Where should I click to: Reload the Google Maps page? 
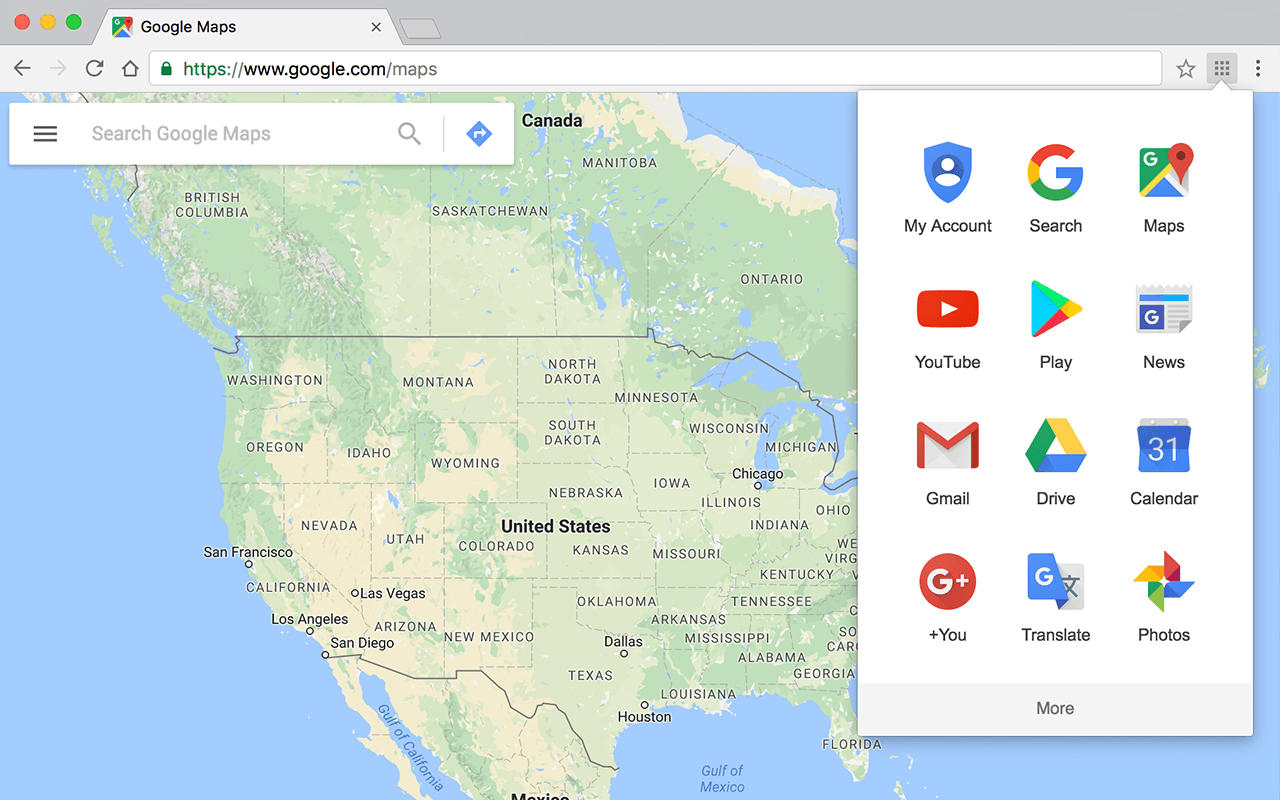94,69
